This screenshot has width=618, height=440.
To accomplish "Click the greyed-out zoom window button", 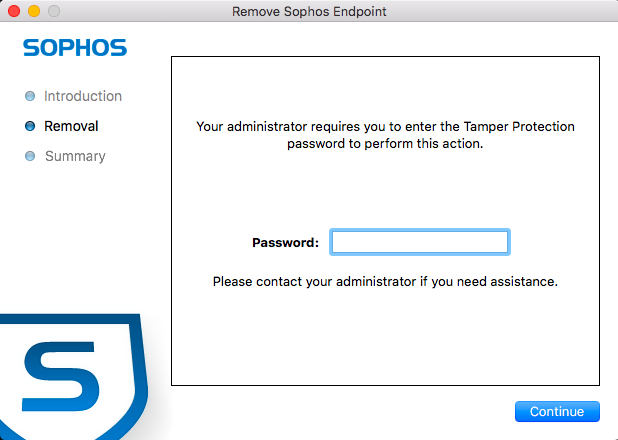I will tap(54, 11).
